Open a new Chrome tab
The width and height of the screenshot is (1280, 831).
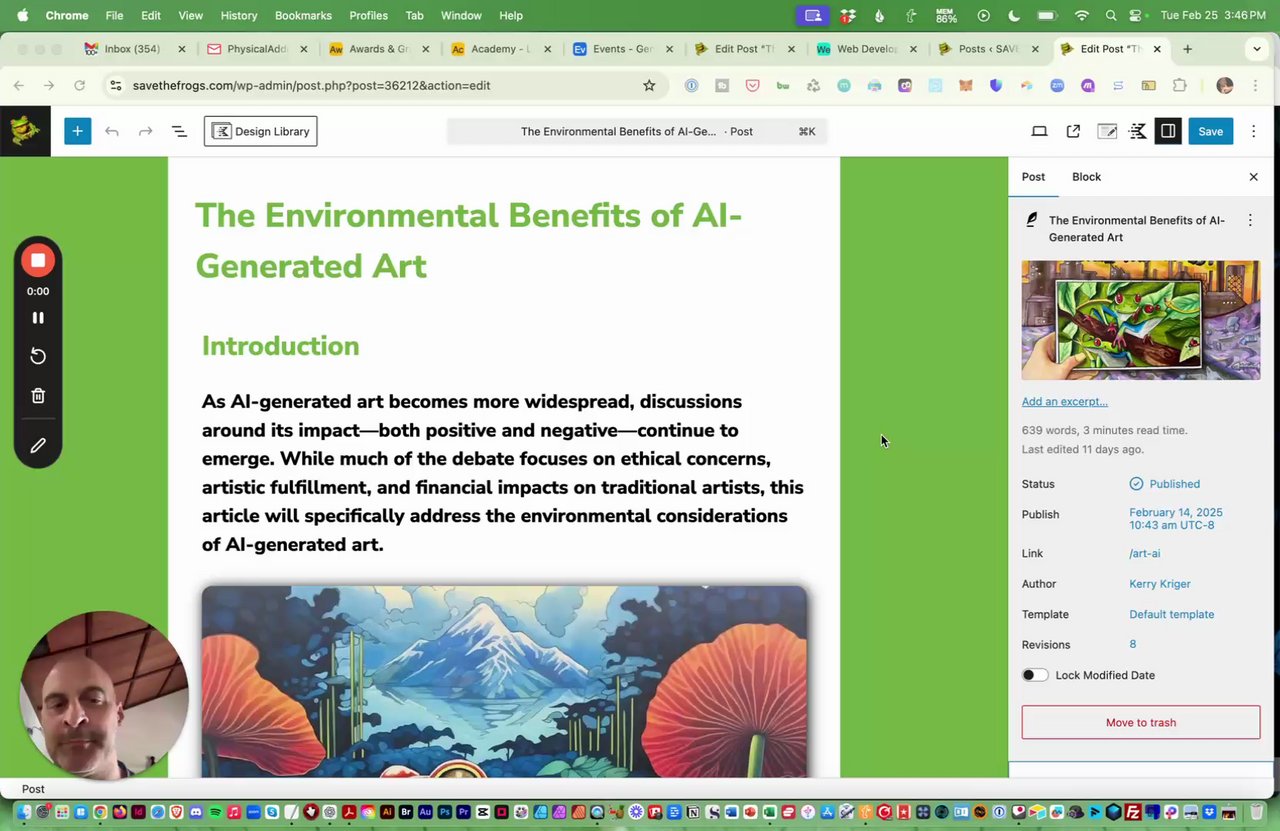point(1187,49)
